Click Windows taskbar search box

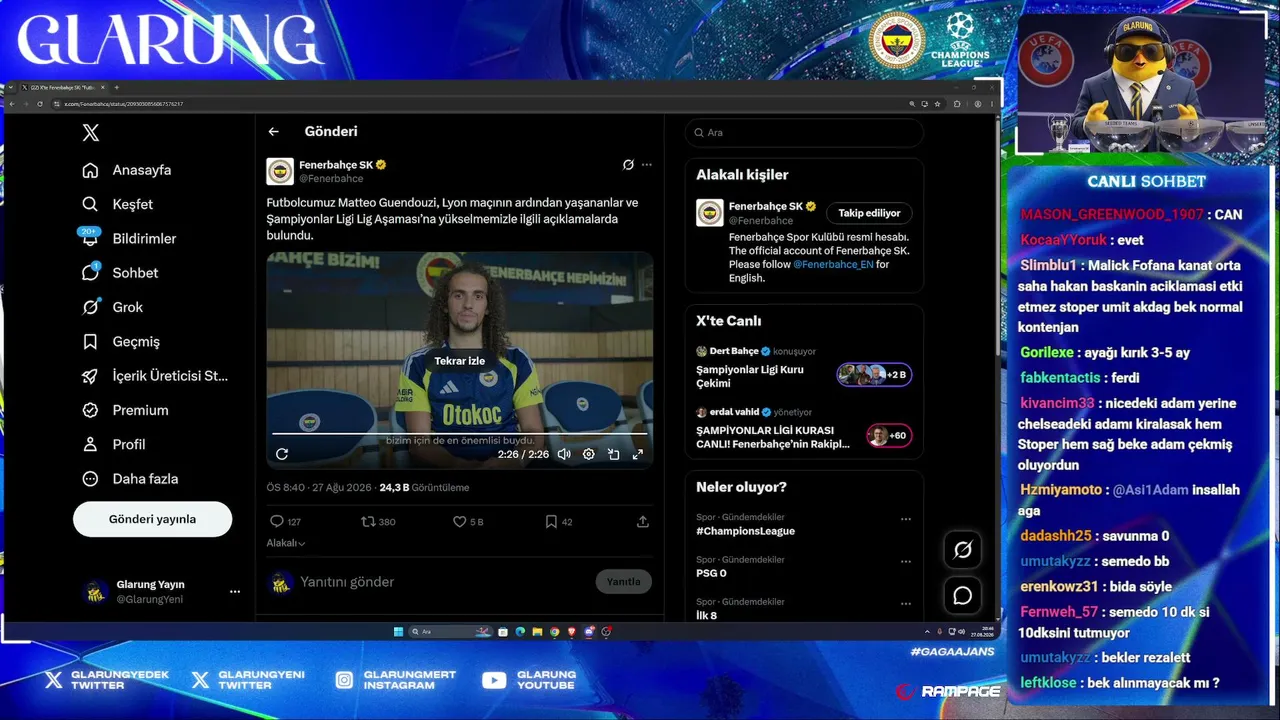[x=452, y=632]
